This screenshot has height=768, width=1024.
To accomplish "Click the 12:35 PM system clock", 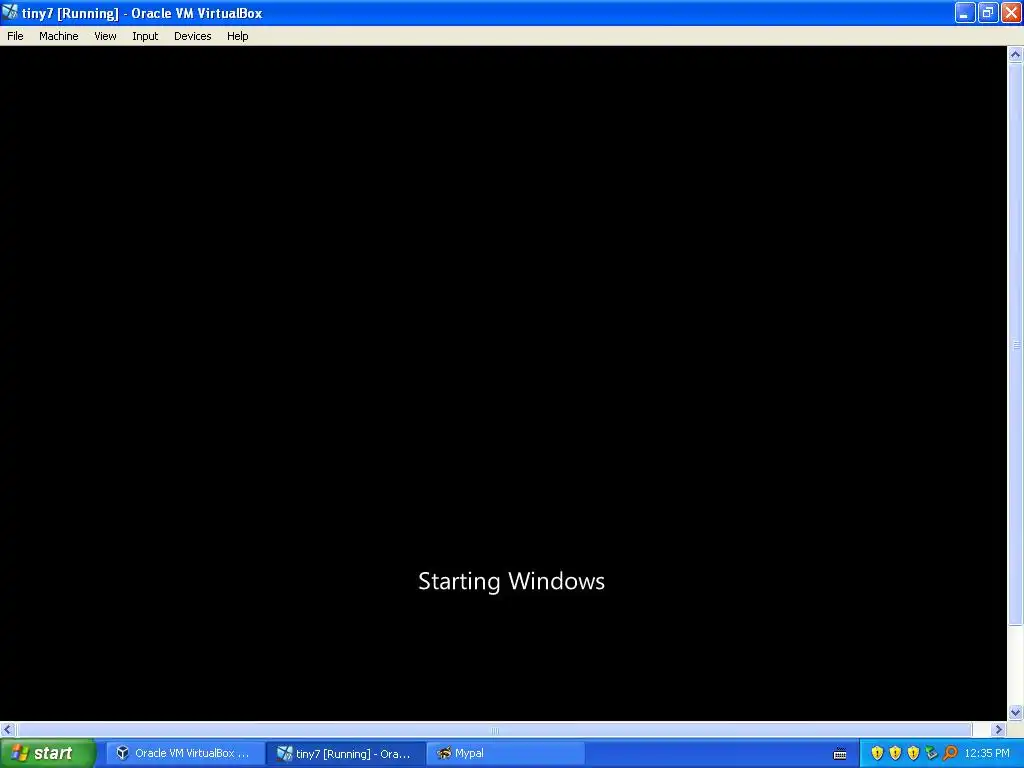I will 987,754.
